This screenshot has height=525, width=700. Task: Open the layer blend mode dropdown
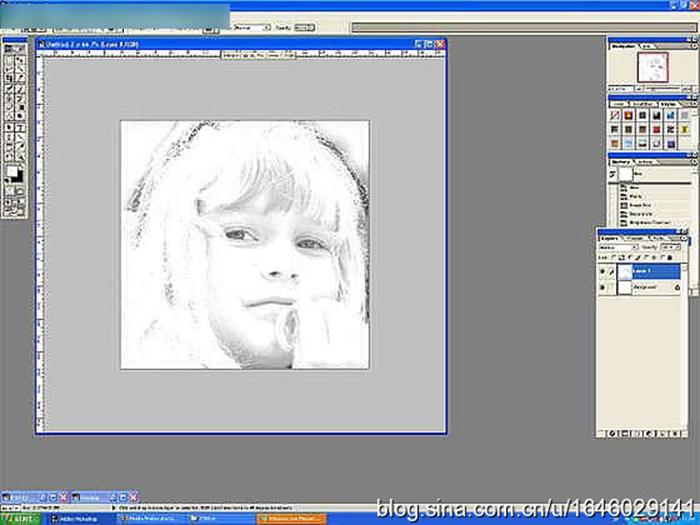618,247
